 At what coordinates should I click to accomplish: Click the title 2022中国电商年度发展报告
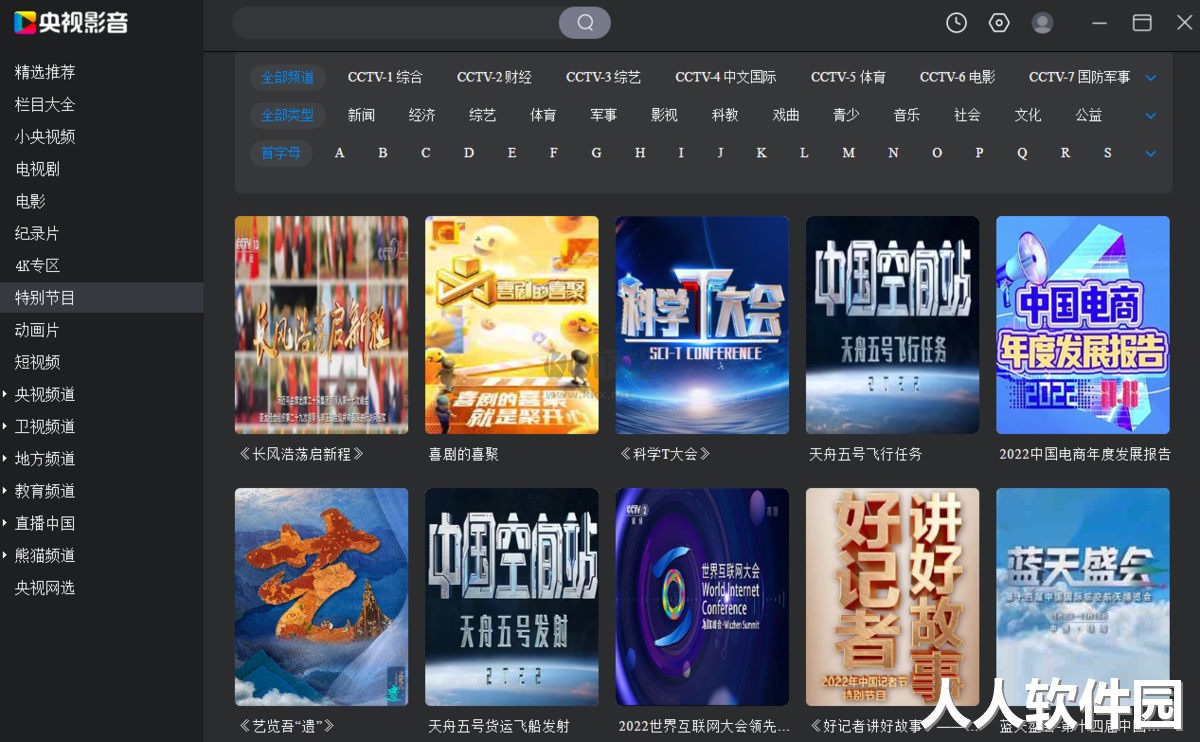[x=1085, y=454]
